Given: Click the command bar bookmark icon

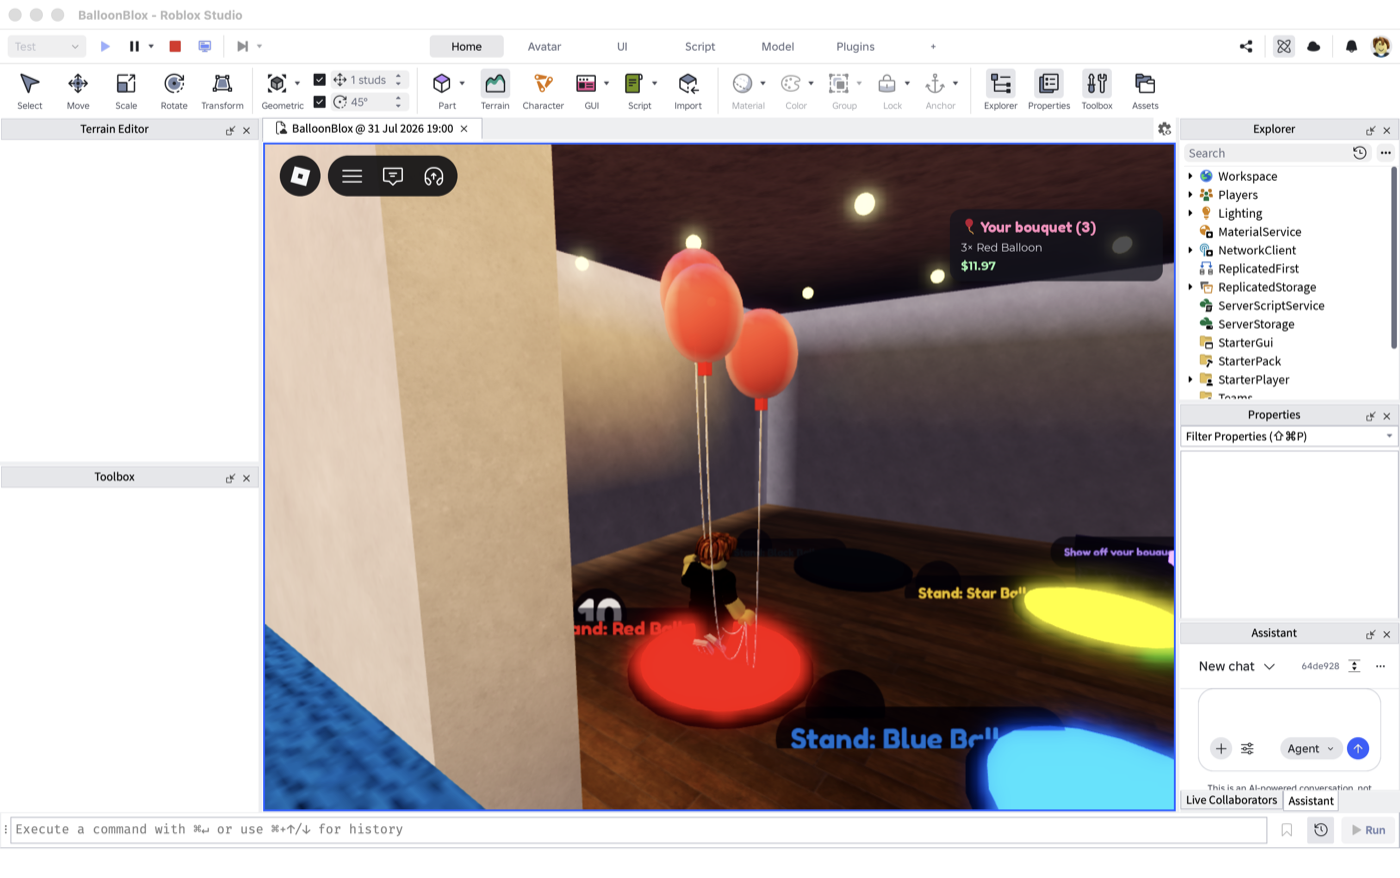Looking at the screenshot, I should [x=1287, y=830].
